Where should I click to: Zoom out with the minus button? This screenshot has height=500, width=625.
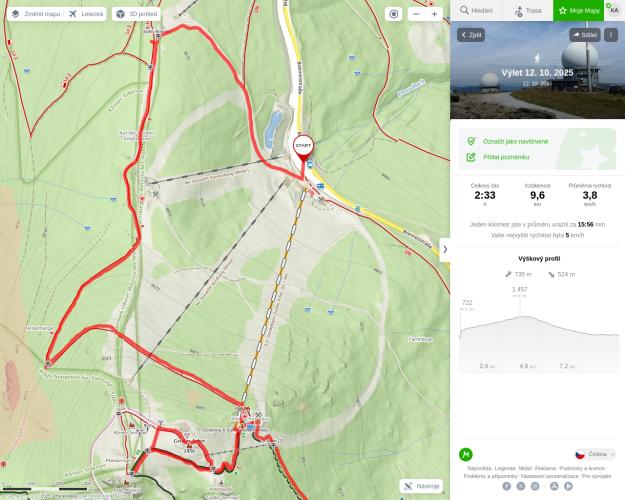point(416,14)
